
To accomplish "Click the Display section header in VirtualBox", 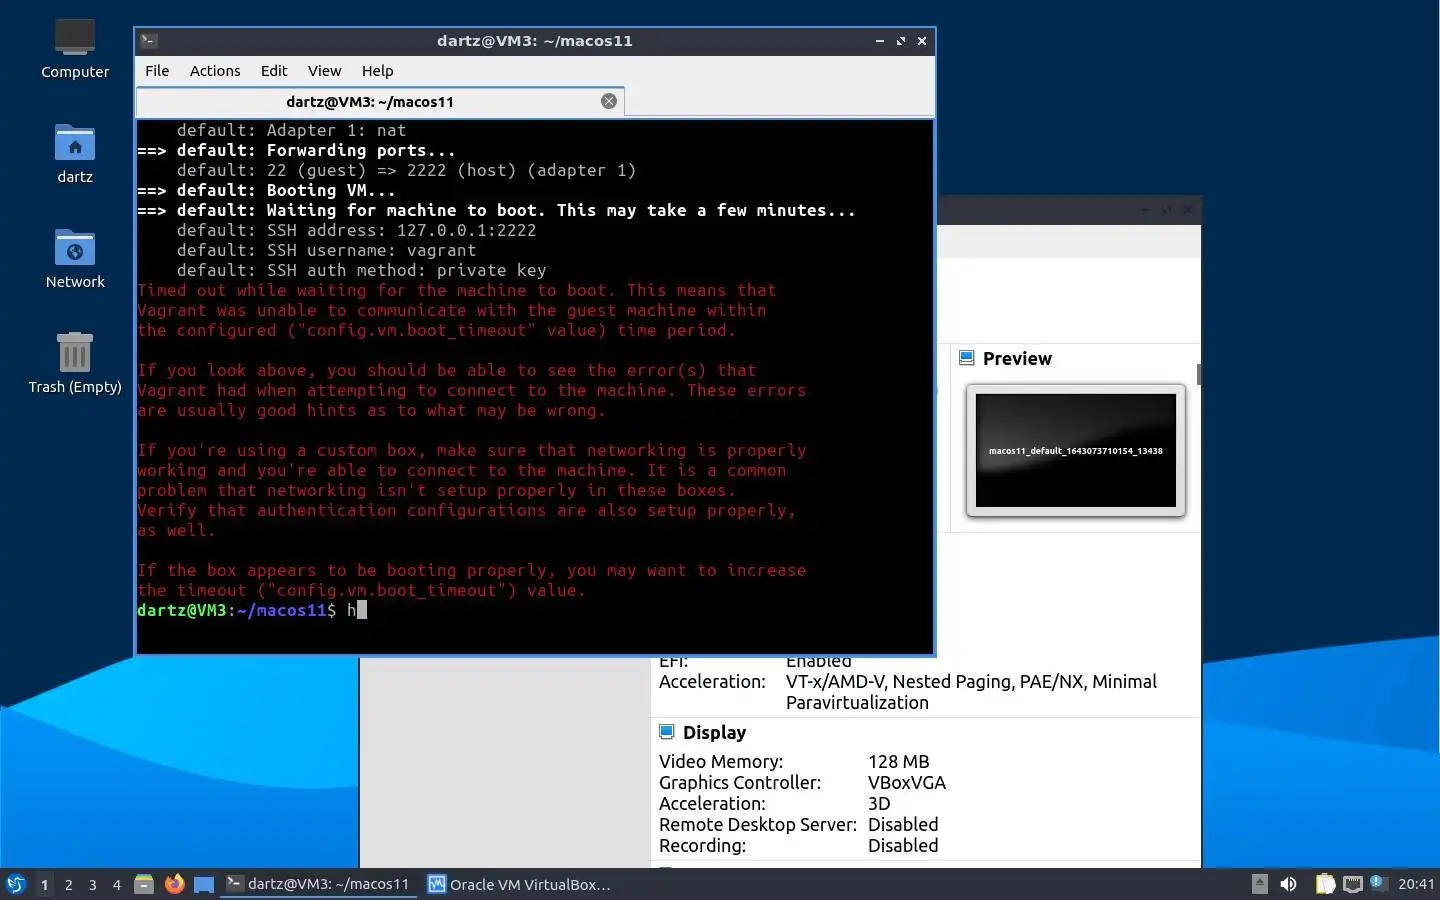I will (x=714, y=732).
